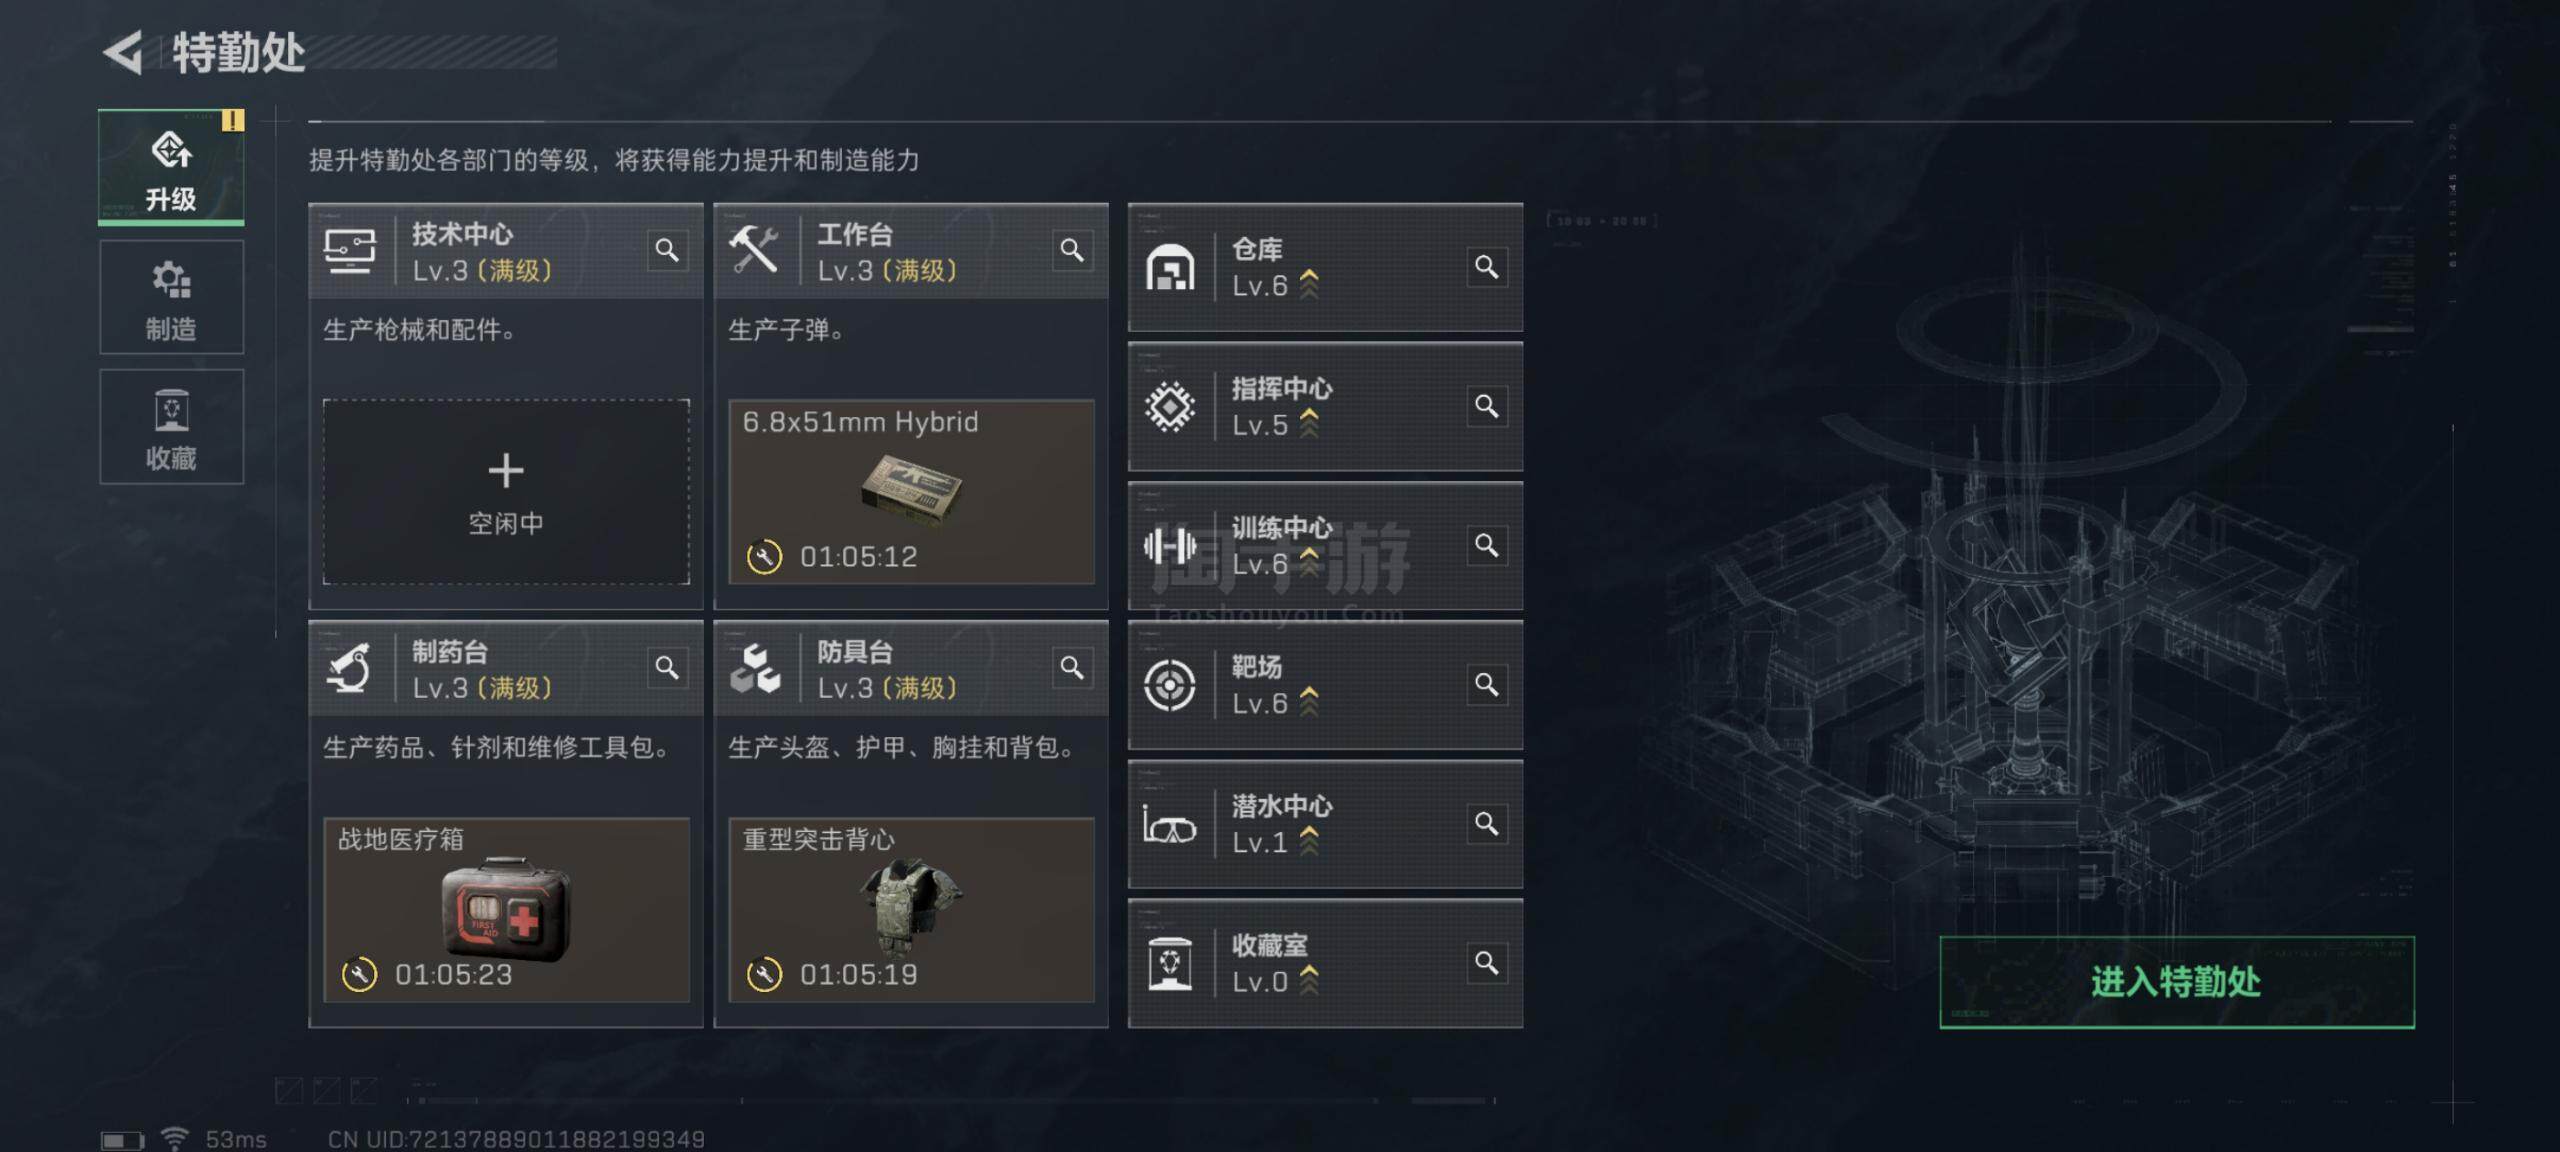Image resolution: width=2560 pixels, height=1152 pixels.
Task: Click the back arrow beside 特勤处
Action: tap(123, 52)
